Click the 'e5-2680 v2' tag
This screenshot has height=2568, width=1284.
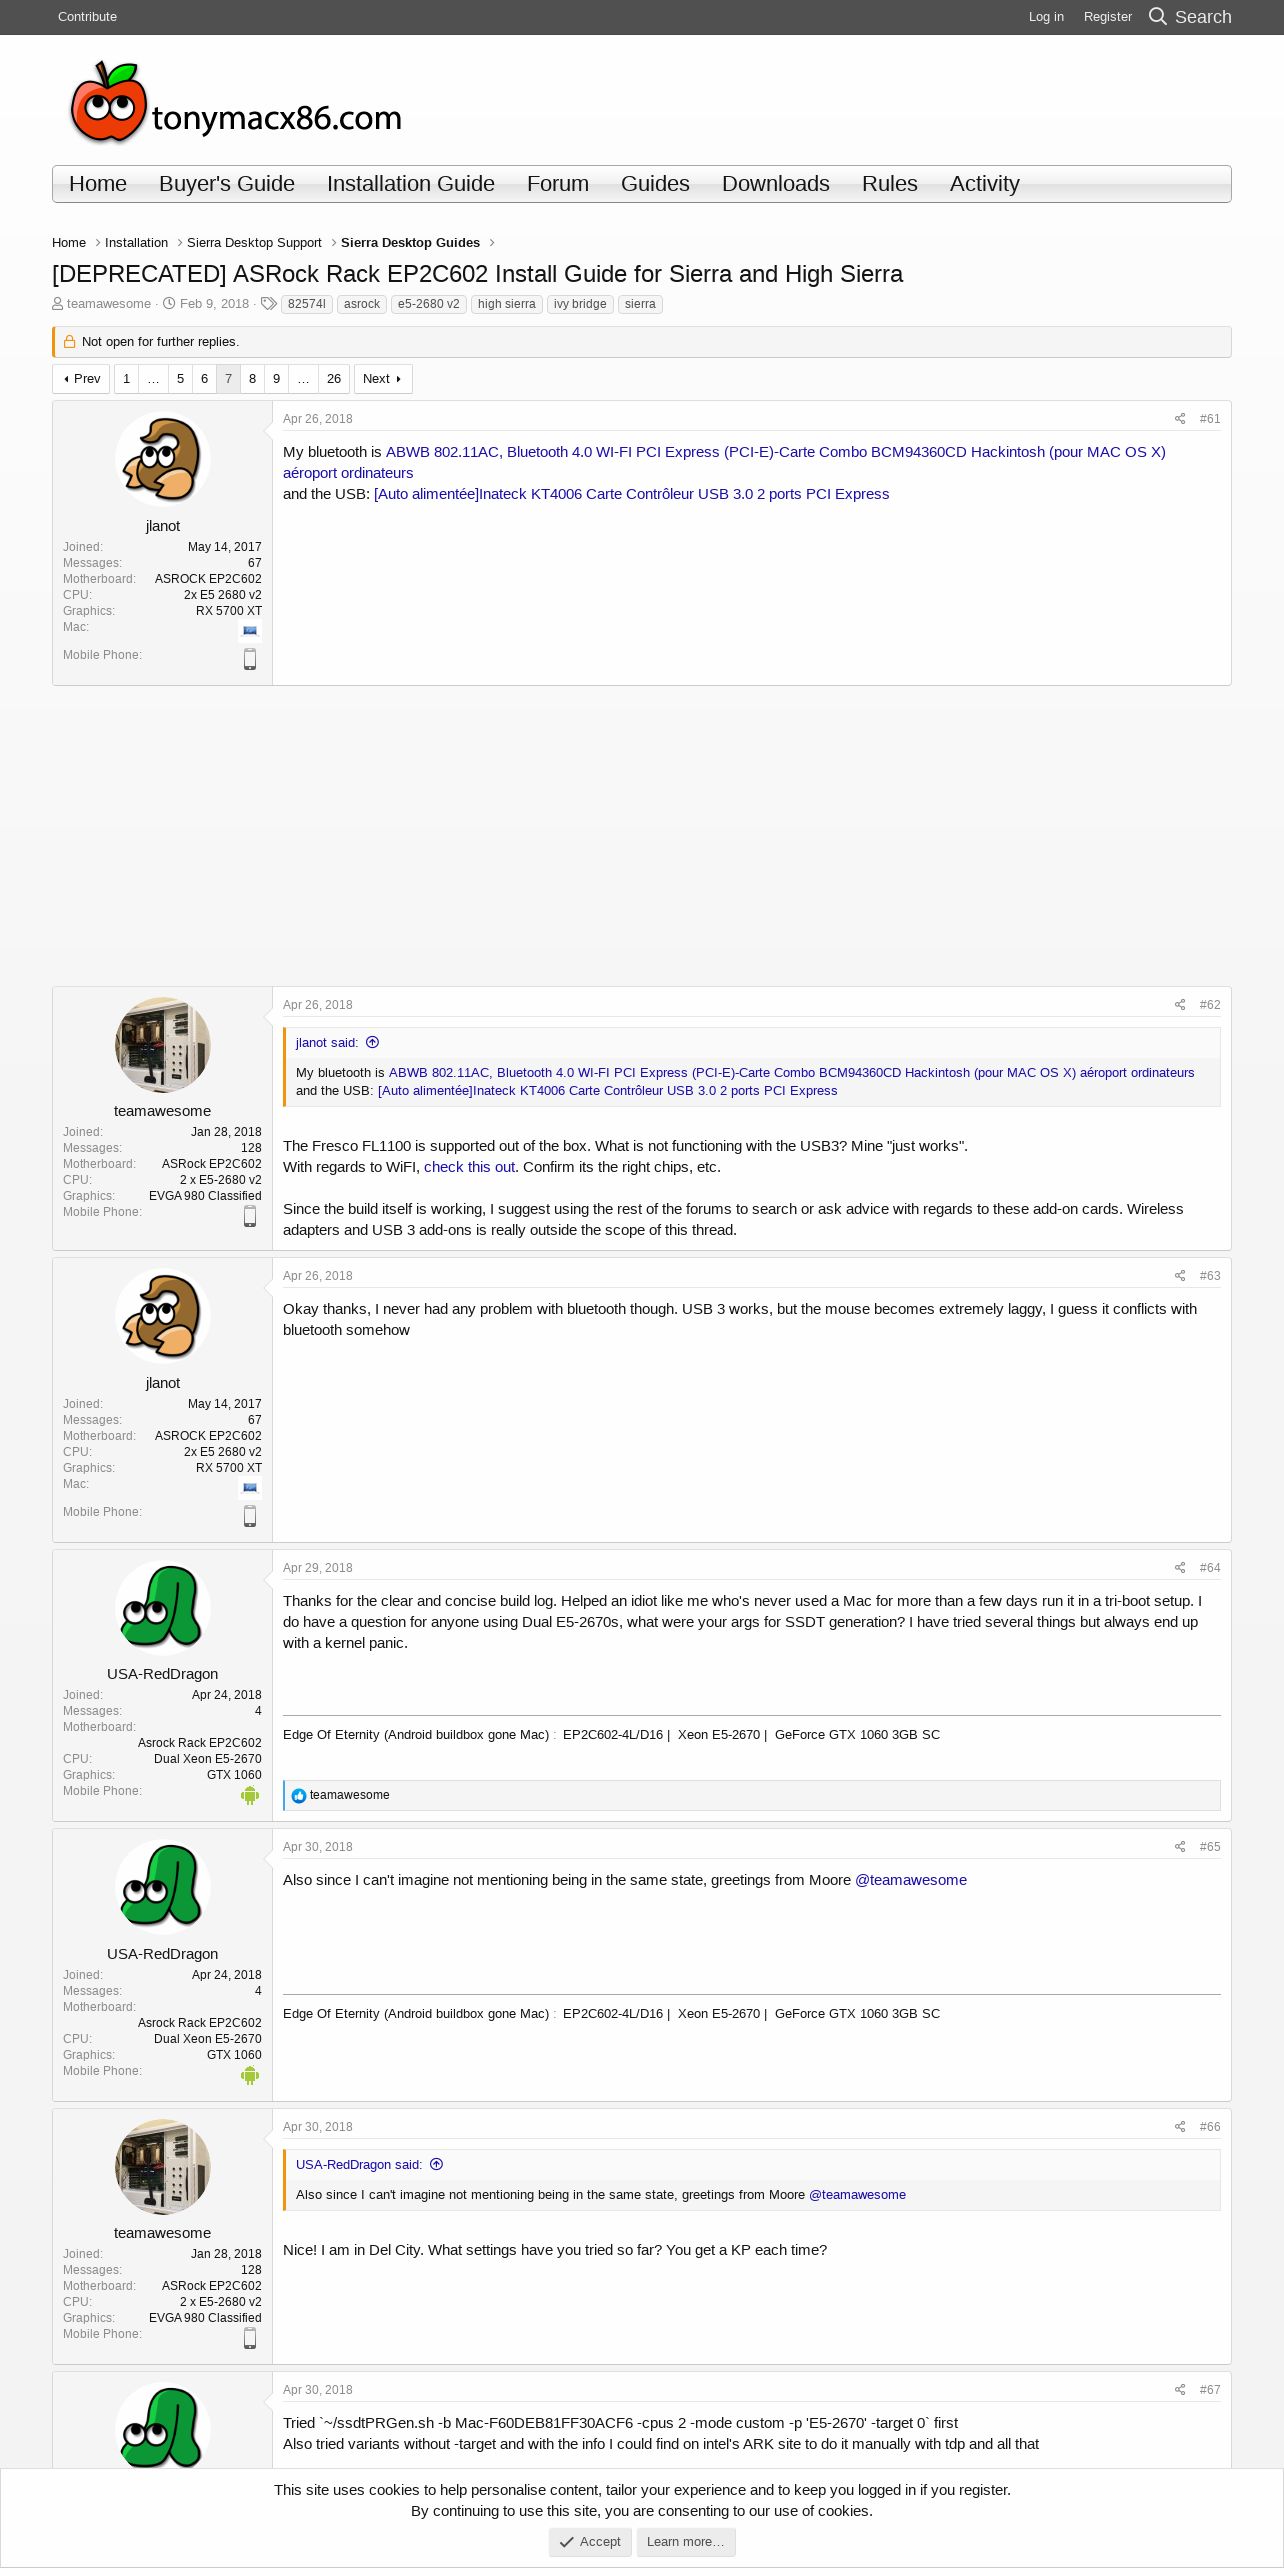tap(429, 305)
